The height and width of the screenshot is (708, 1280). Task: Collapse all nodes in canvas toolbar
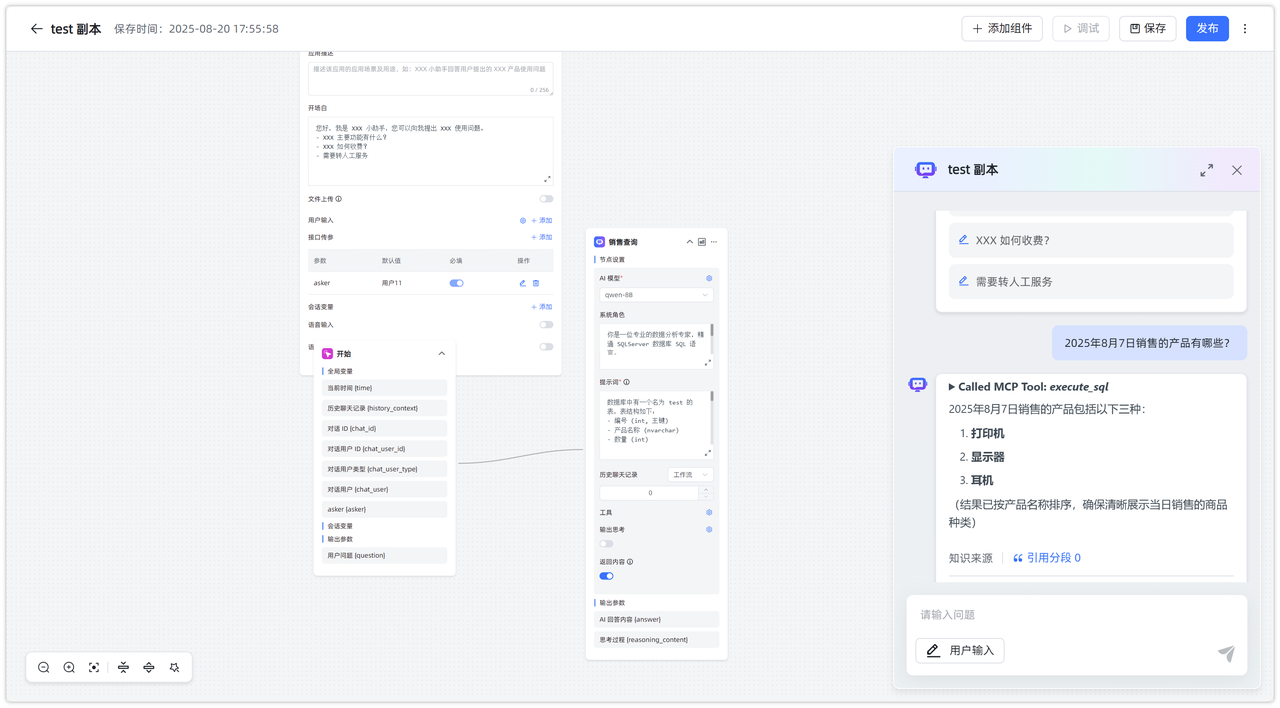click(123, 668)
